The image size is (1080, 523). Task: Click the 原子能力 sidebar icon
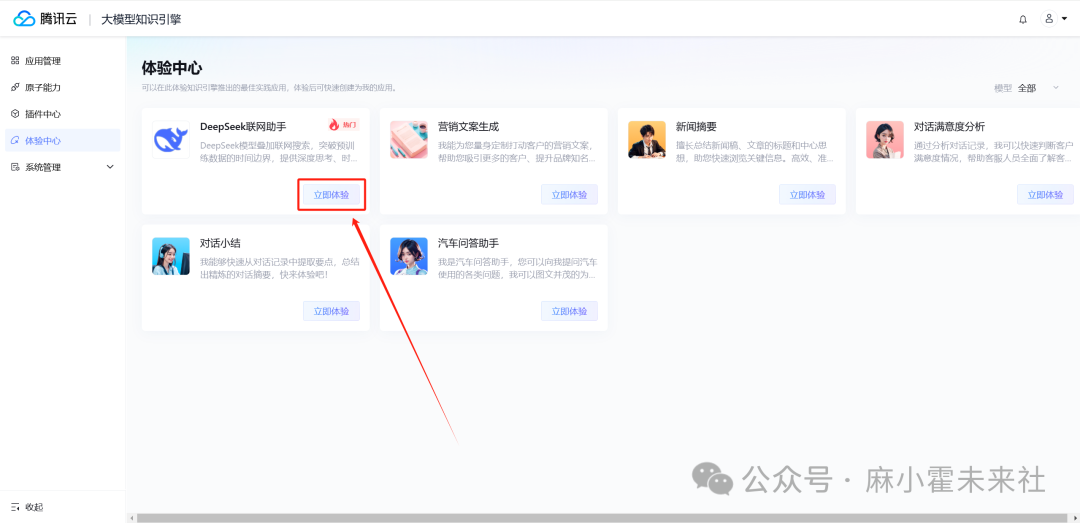point(15,88)
